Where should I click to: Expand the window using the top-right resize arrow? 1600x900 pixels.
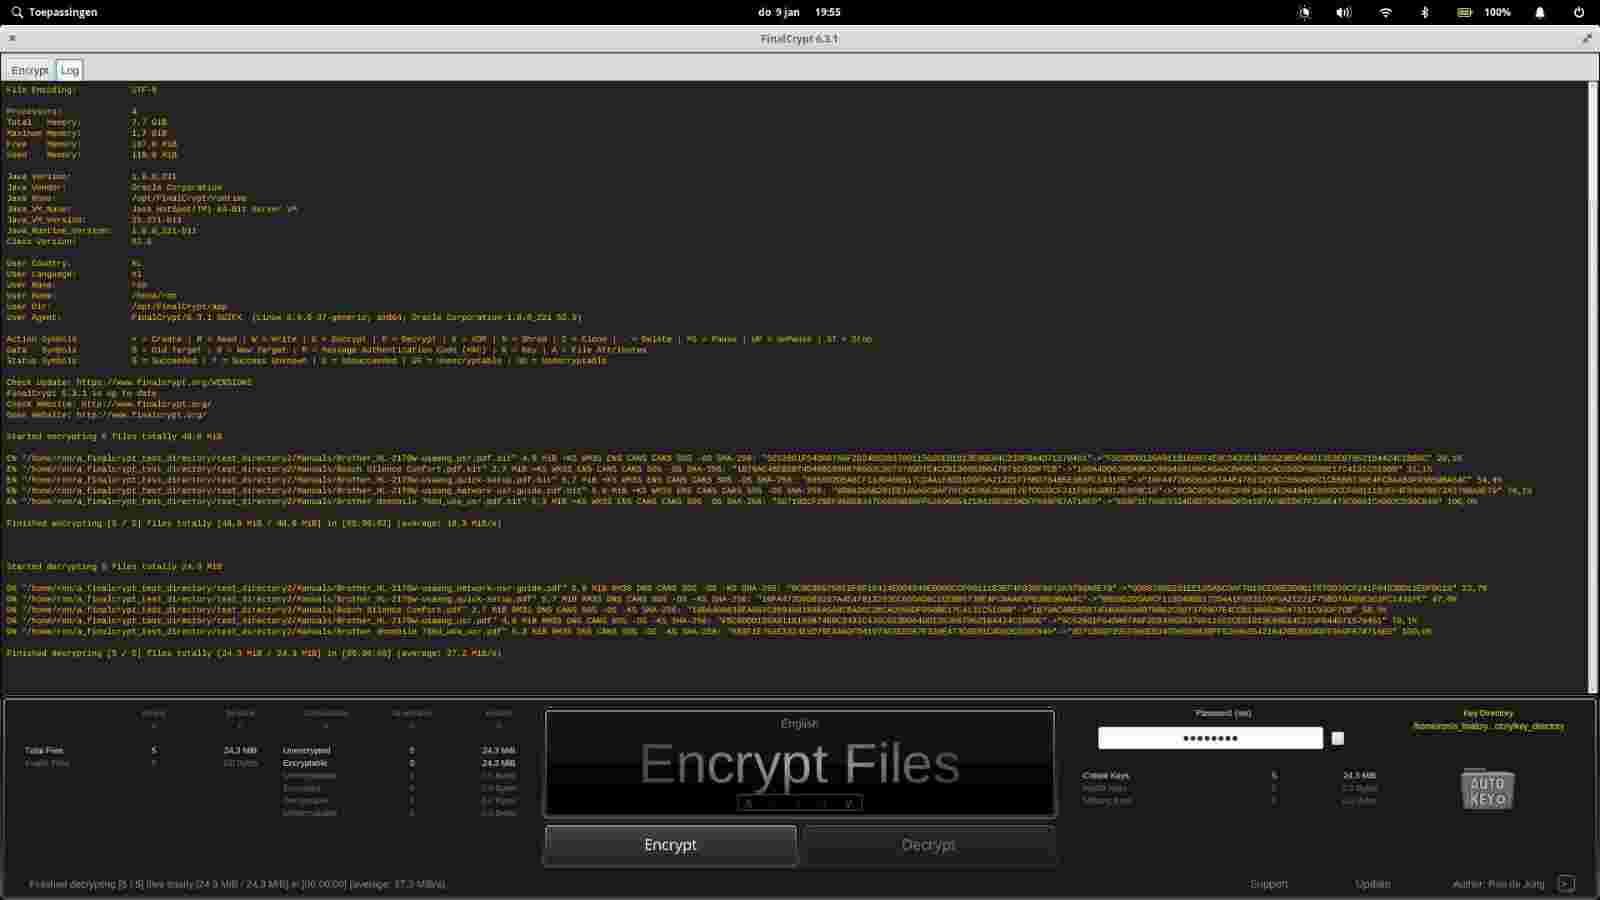[x=1588, y=38]
